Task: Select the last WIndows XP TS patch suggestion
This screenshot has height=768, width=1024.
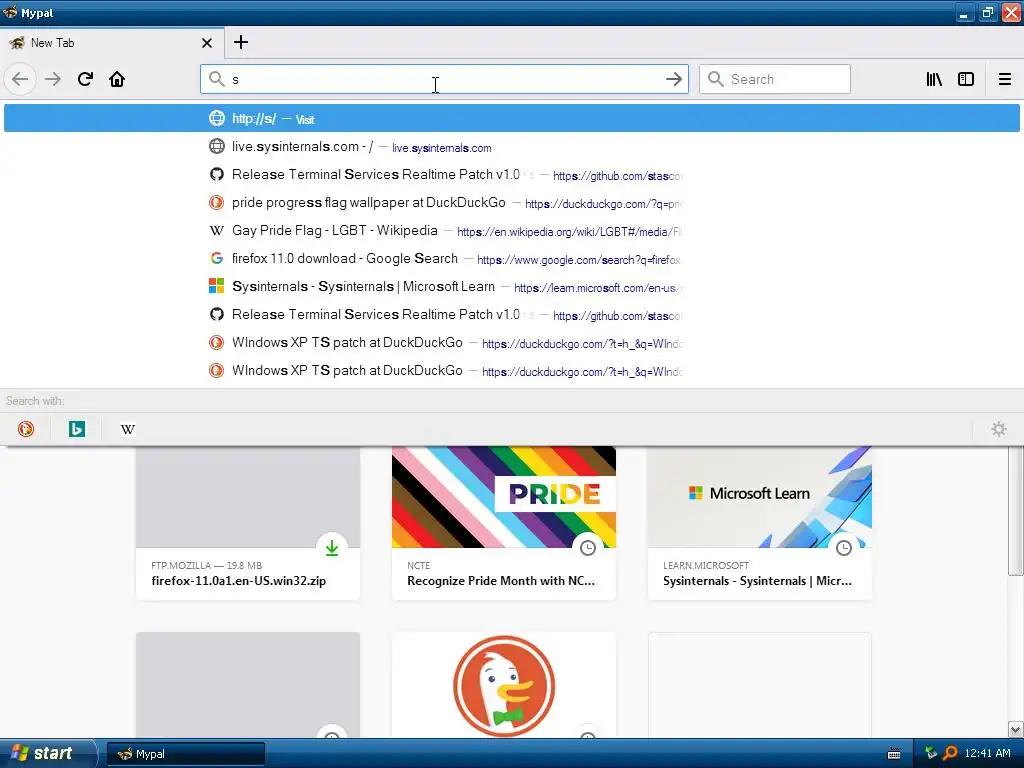Action: coord(512,371)
